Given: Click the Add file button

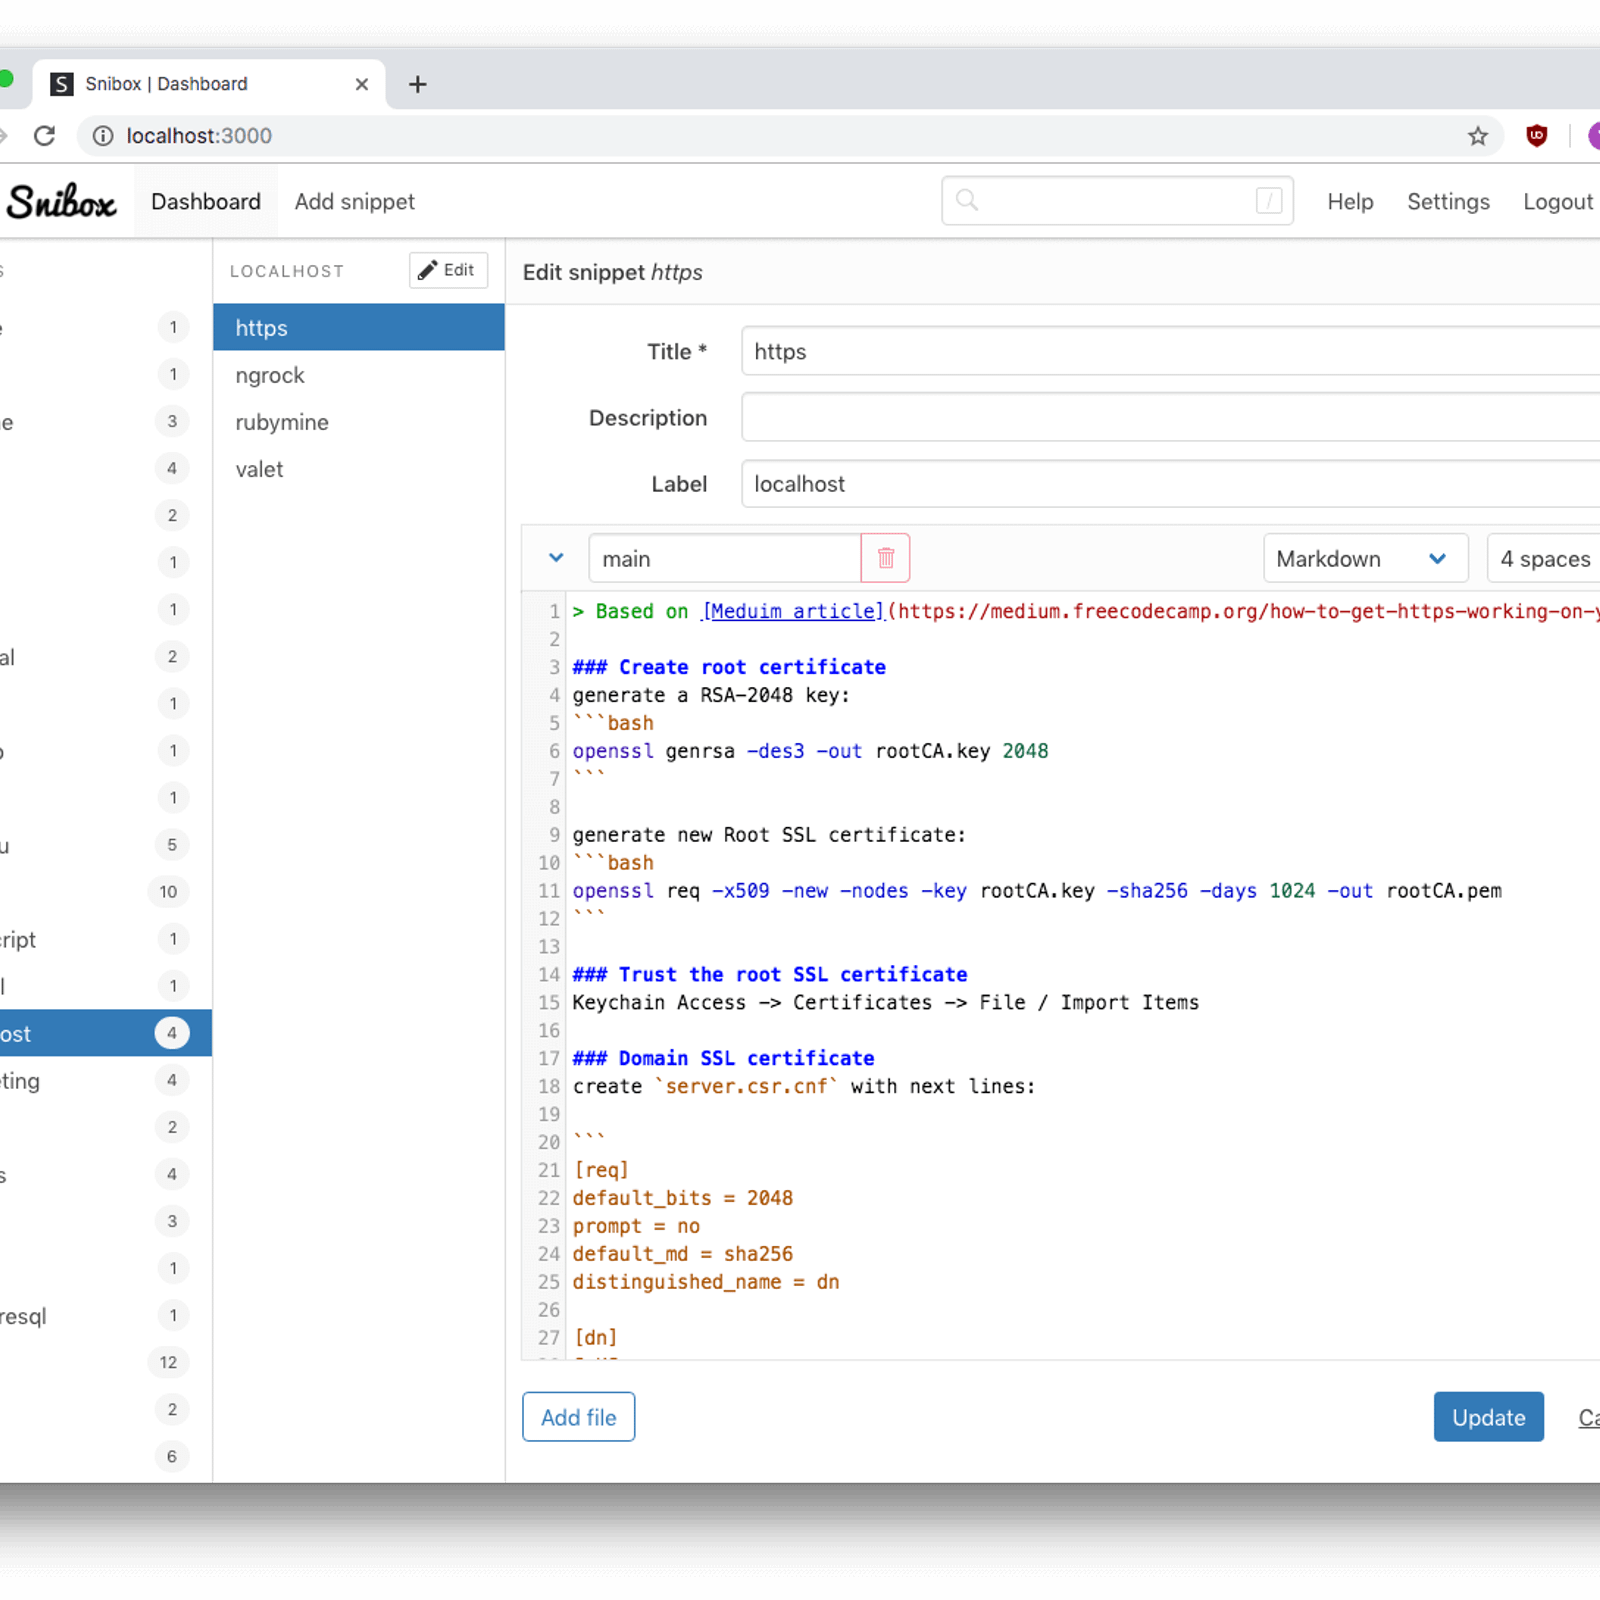Looking at the screenshot, I should pyautogui.click(x=578, y=1417).
